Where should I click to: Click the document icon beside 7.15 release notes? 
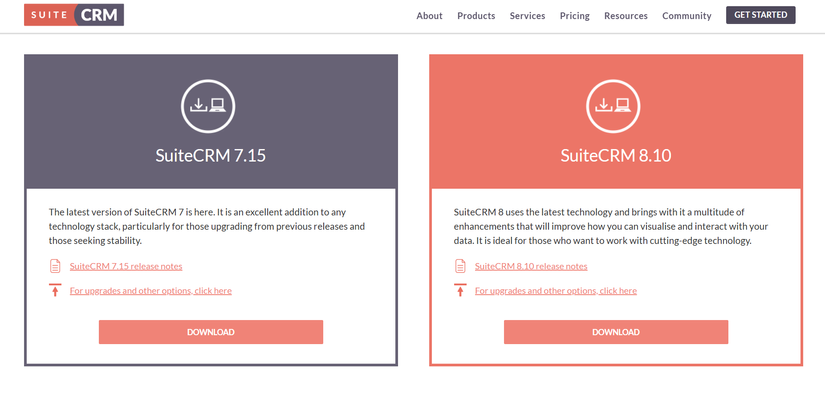[55, 266]
